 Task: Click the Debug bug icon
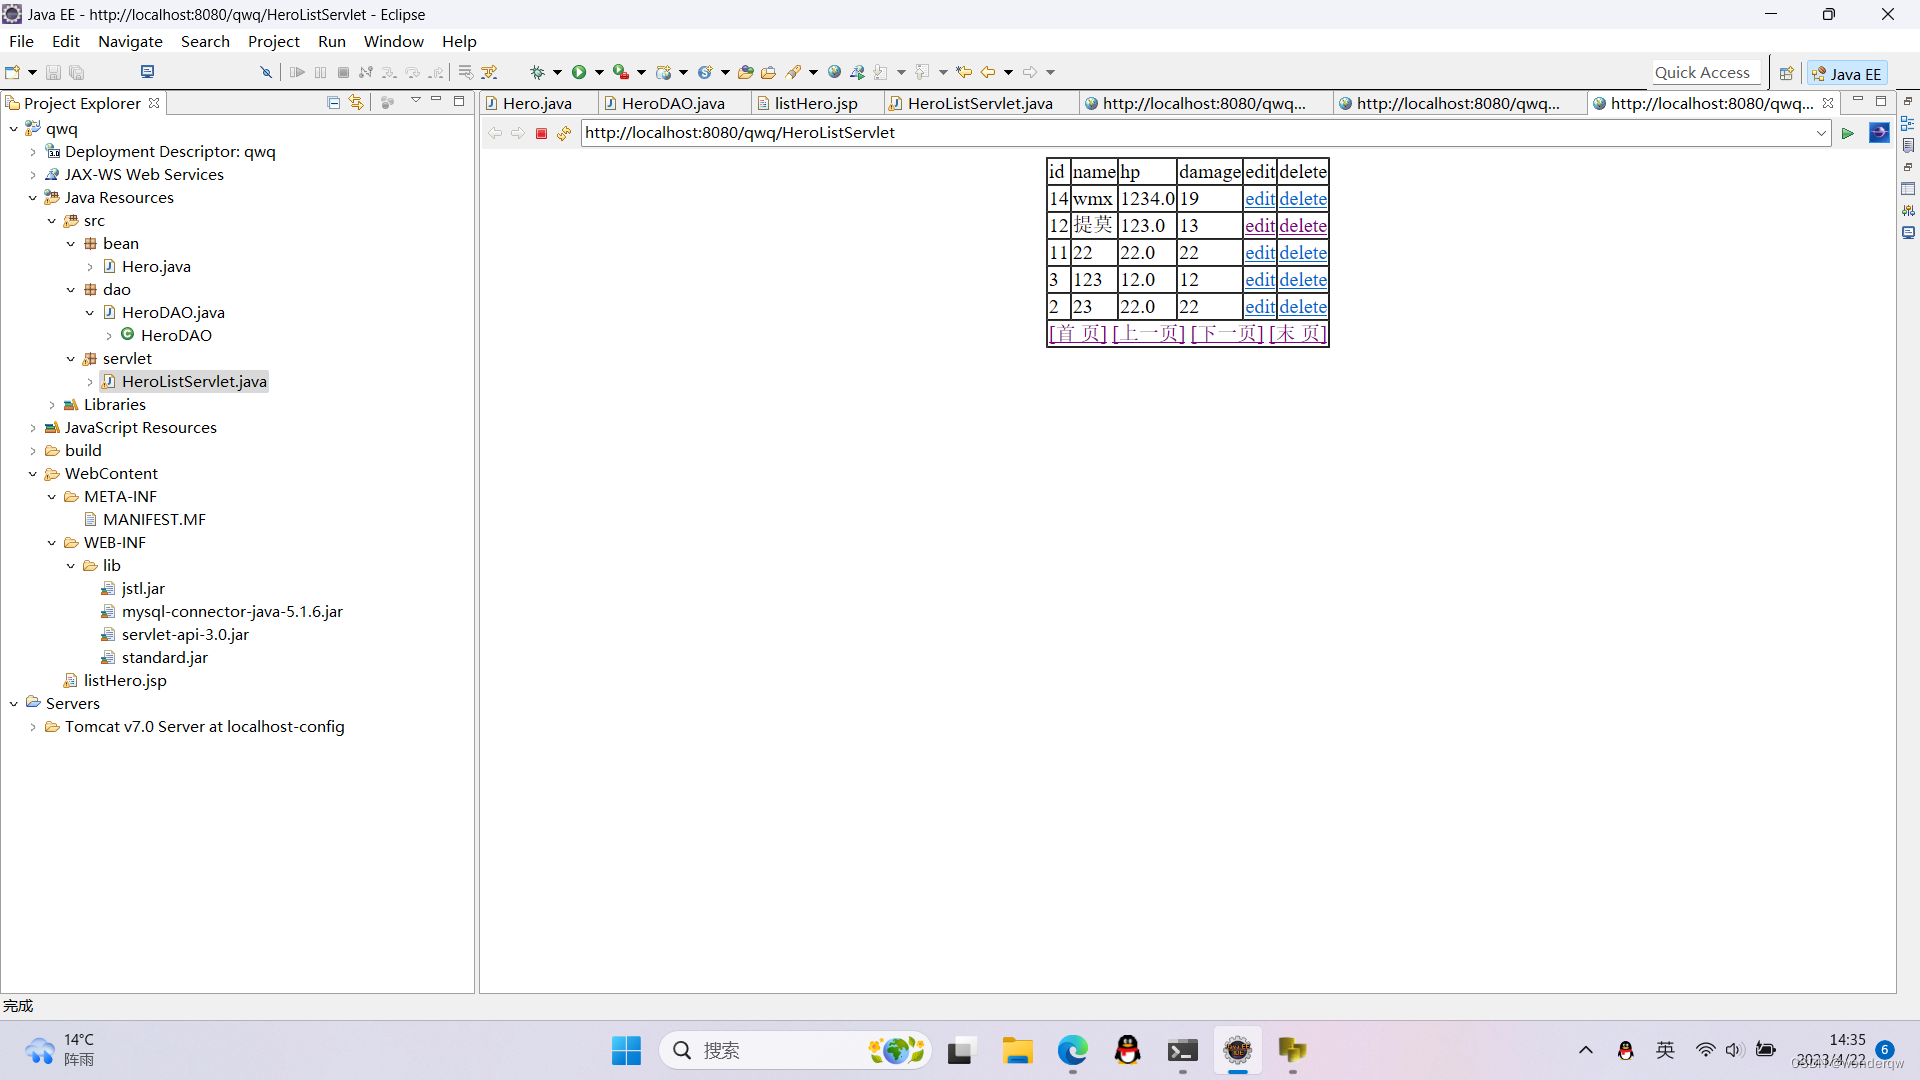[537, 72]
